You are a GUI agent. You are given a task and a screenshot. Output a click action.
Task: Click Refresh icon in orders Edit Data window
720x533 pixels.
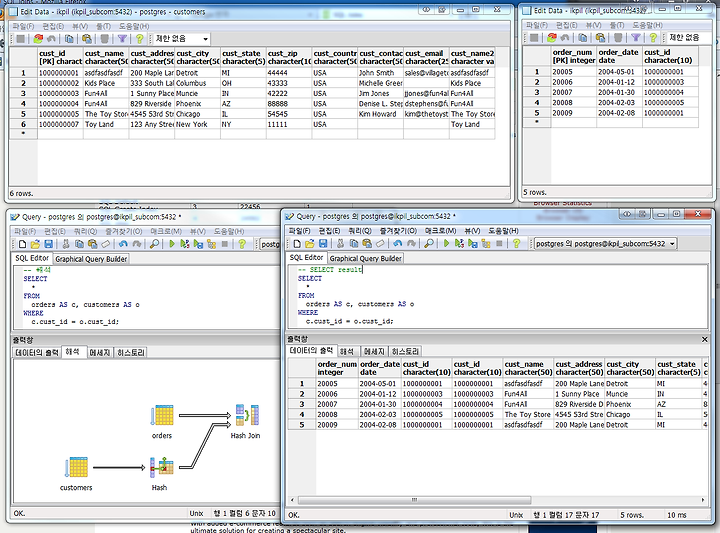coord(552,38)
